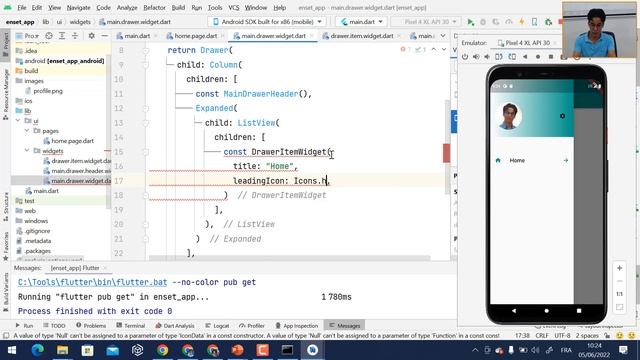The image size is (640, 360).
Task: Open the Build menu
Action: pos(178,8)
